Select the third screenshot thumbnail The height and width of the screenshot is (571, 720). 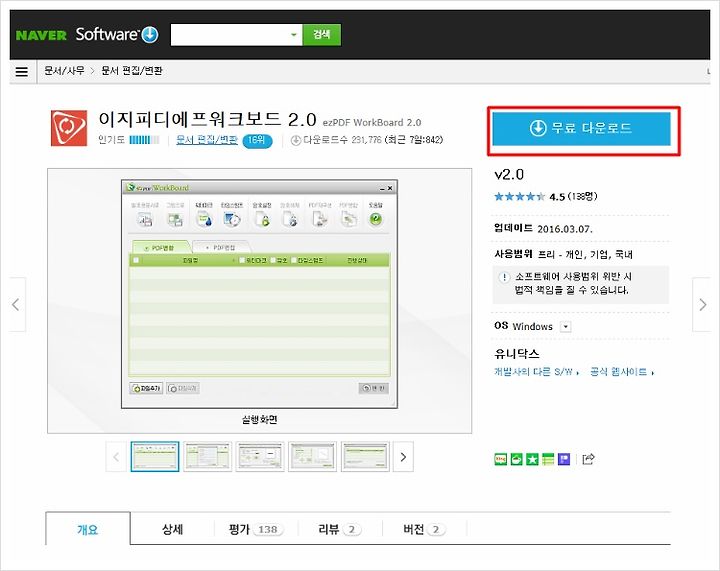click(260, 457)
